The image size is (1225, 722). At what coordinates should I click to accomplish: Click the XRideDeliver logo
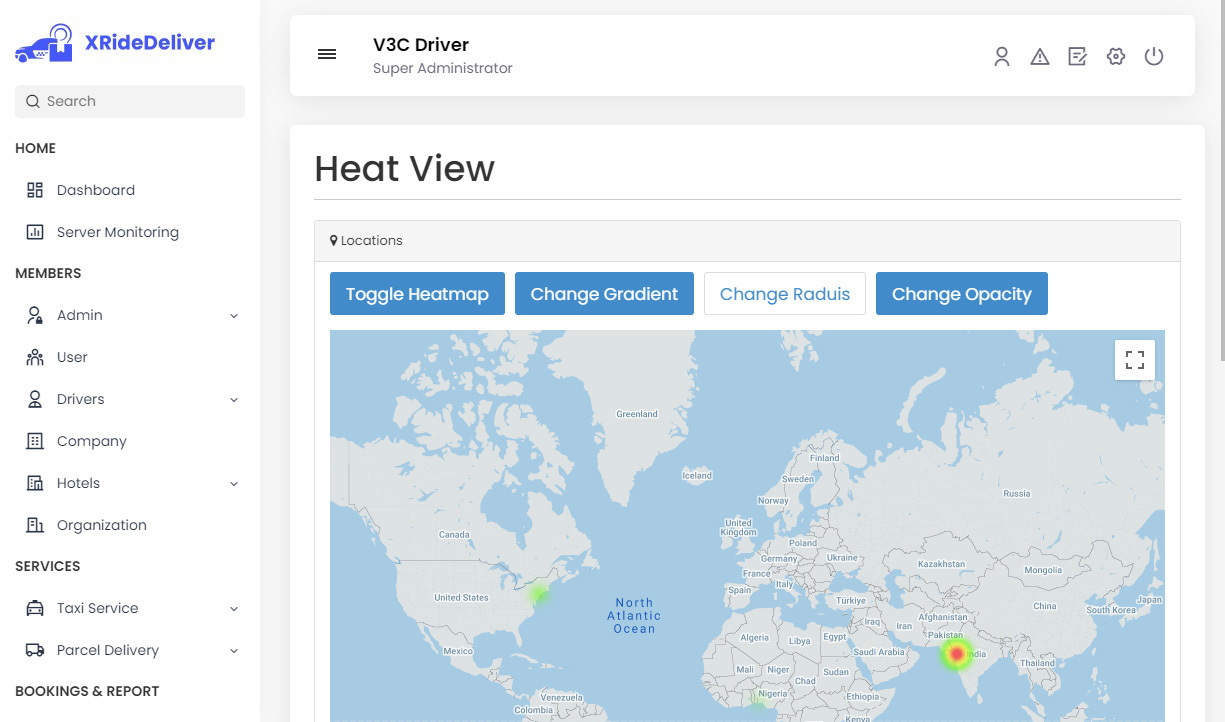coord(115,43)
